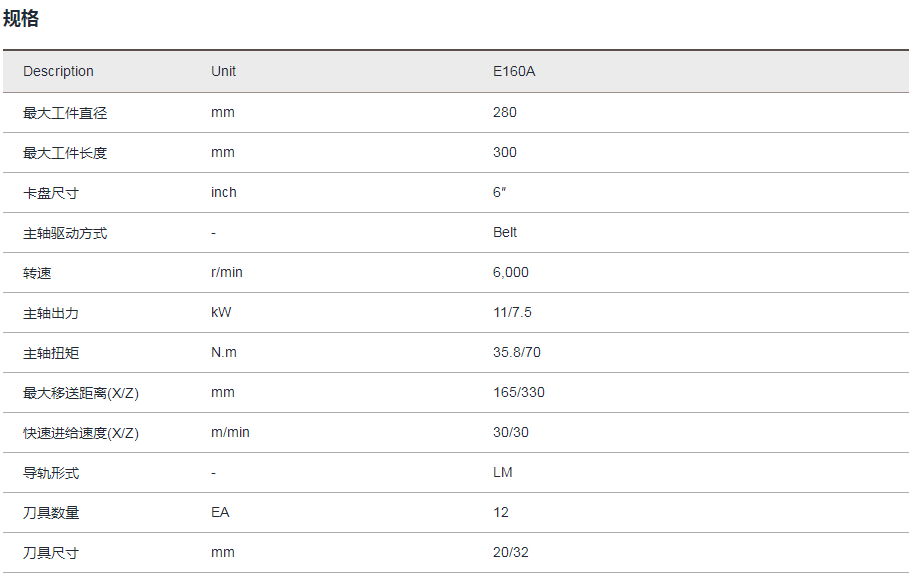Click the 280 diameter value
909x575 pixels.
(x=505, y=112)
